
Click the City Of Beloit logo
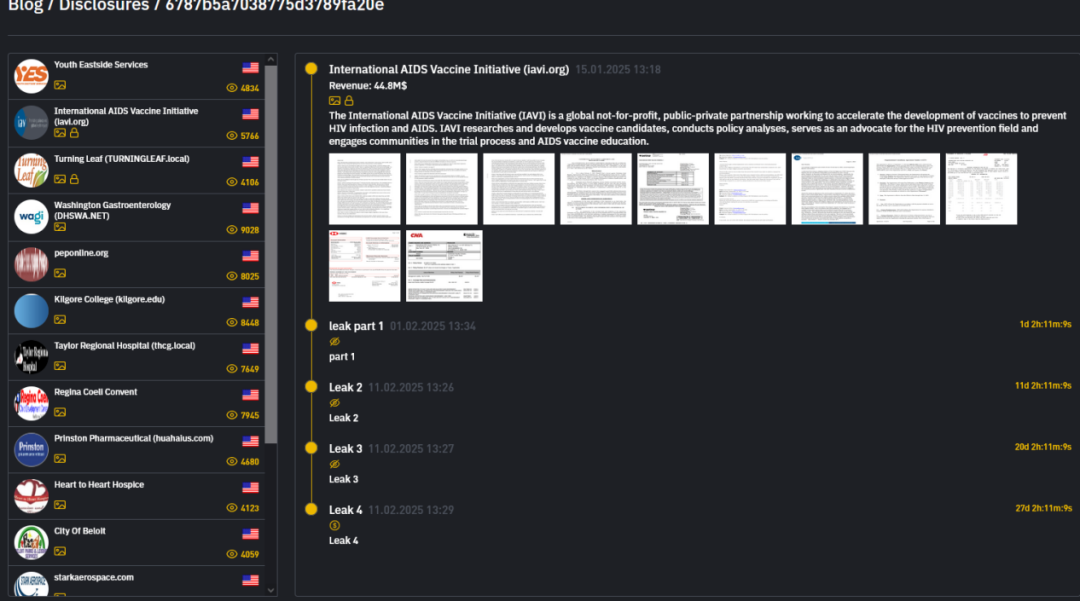pyautogui.click(x=31, y=542)
